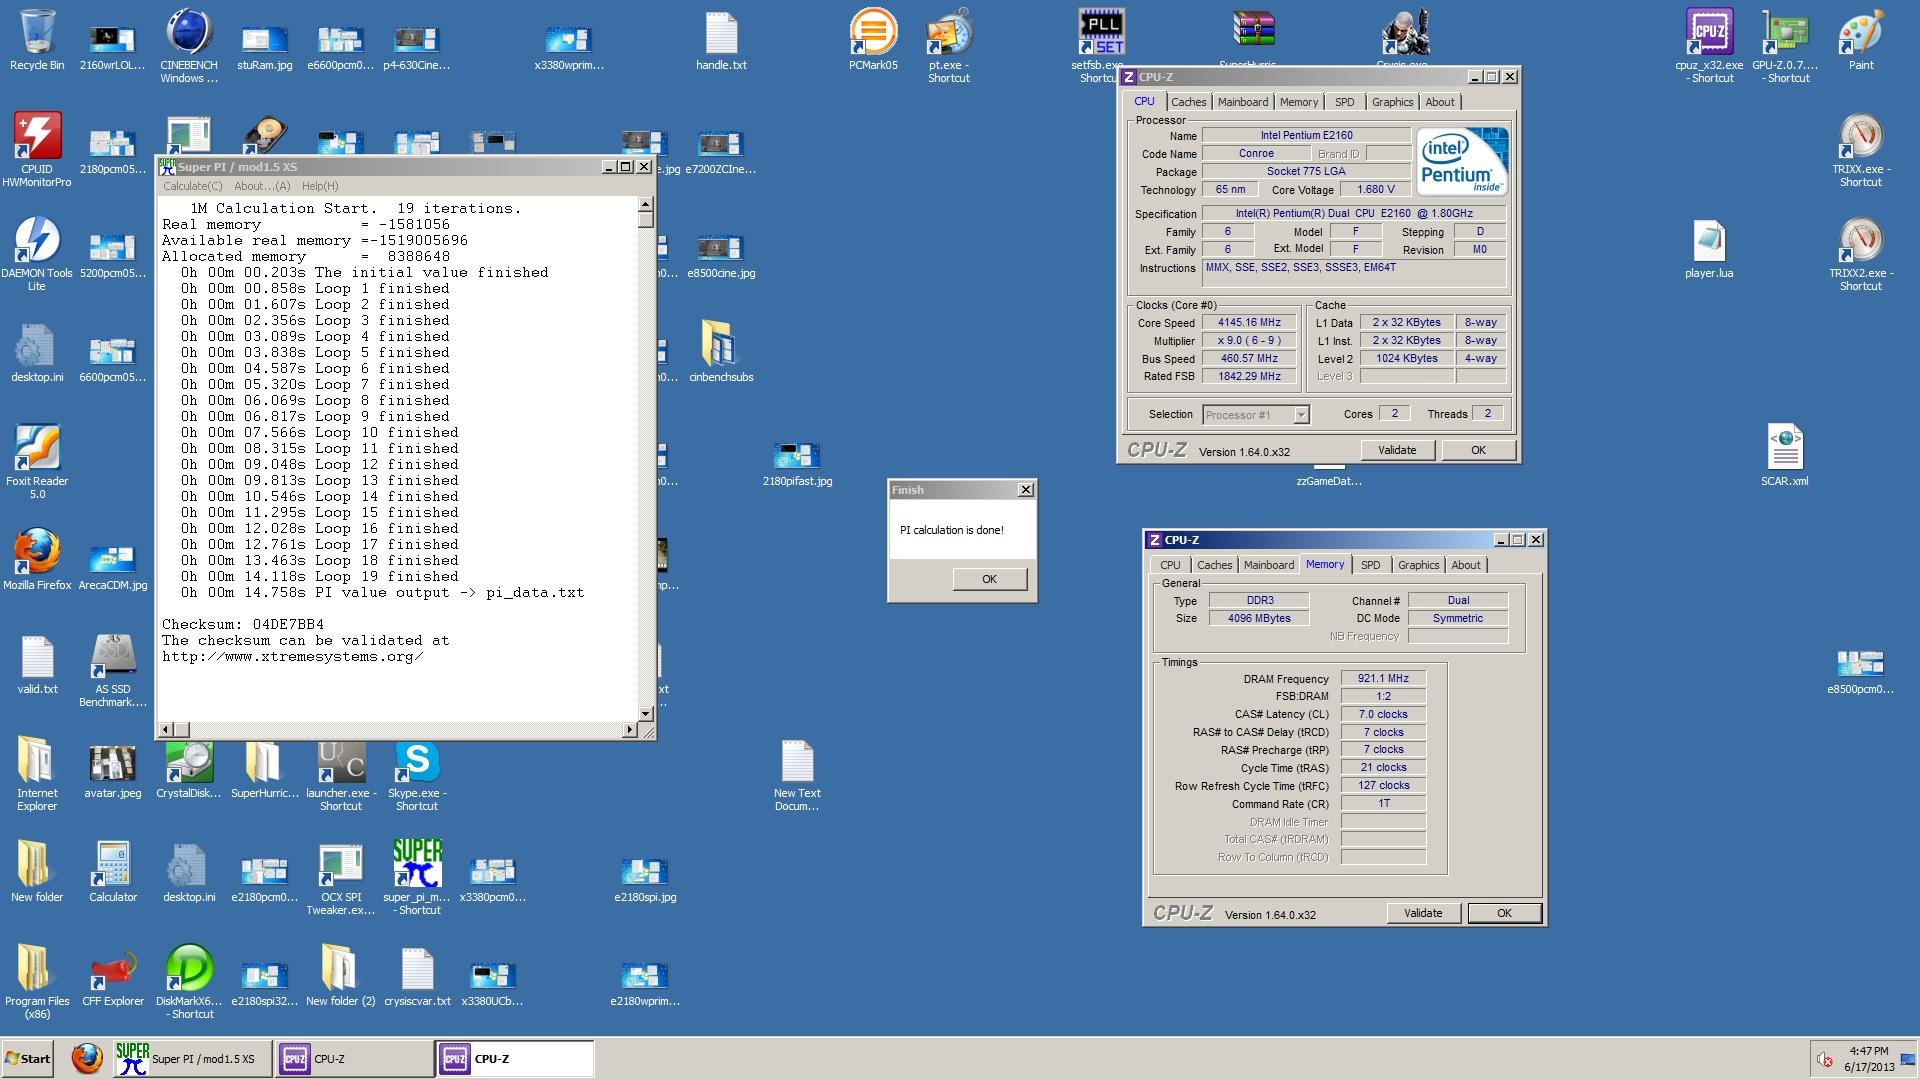Open CPUID HWMonitorPro icon
Image resolution: width=1920 pixels, height=1080 pixels.
pyautogui.click(x=37, y=149)
